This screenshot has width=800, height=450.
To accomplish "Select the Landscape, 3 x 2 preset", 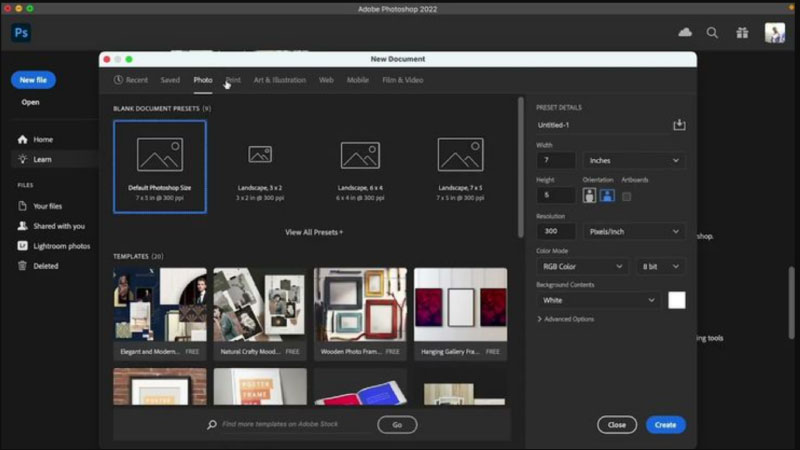I will [260, 167].
